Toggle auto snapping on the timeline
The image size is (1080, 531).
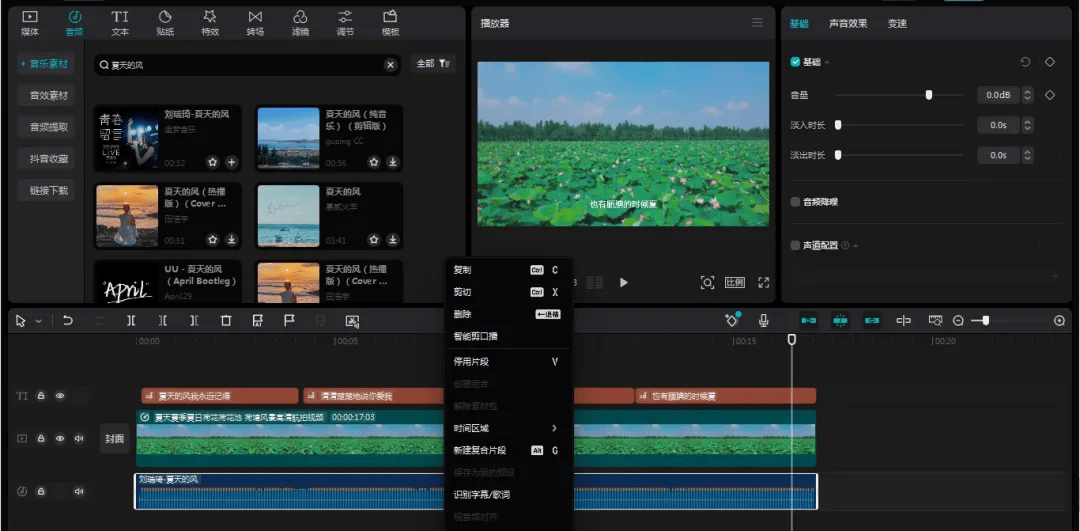(840, 320)
